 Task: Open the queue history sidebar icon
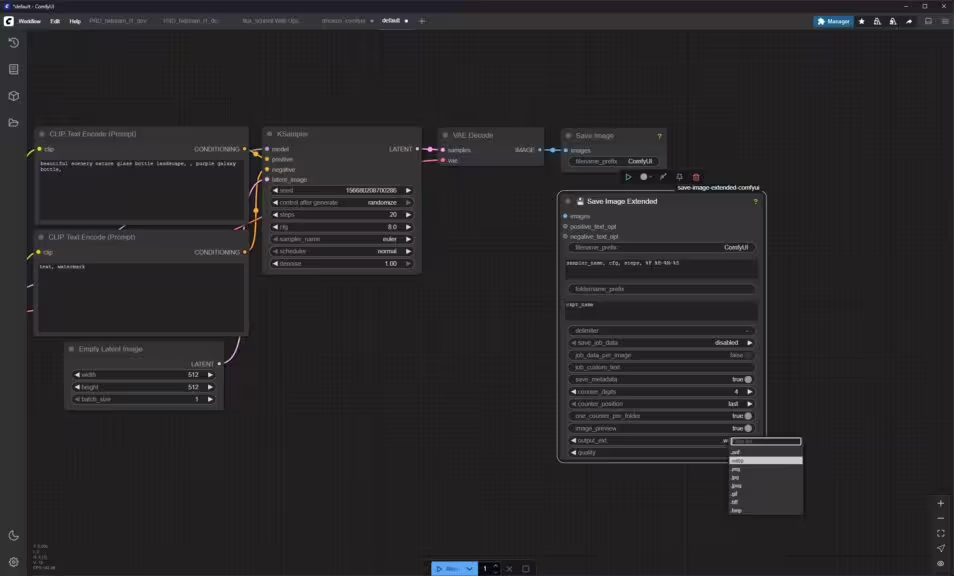13,43
